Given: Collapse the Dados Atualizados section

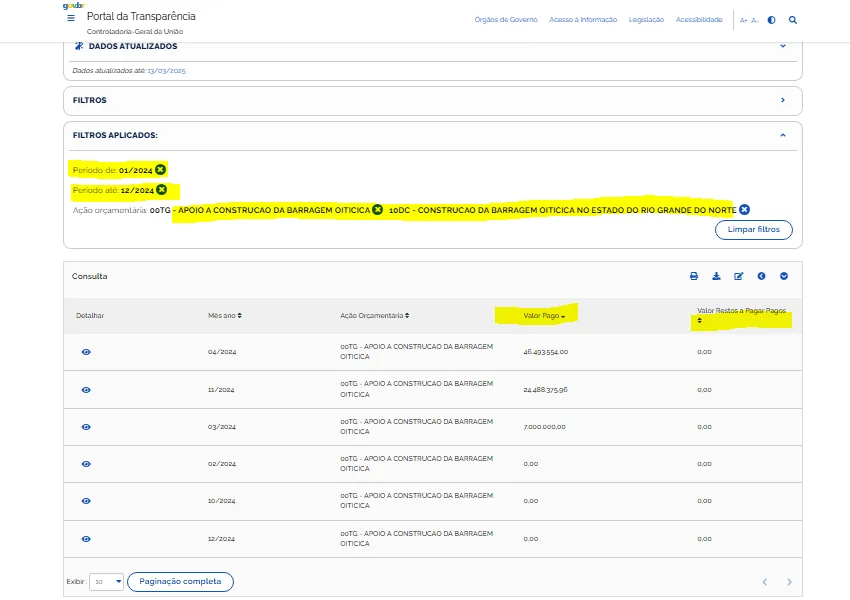Looking at the screenshot, I should pyautogui.click(x=783, y=46).
